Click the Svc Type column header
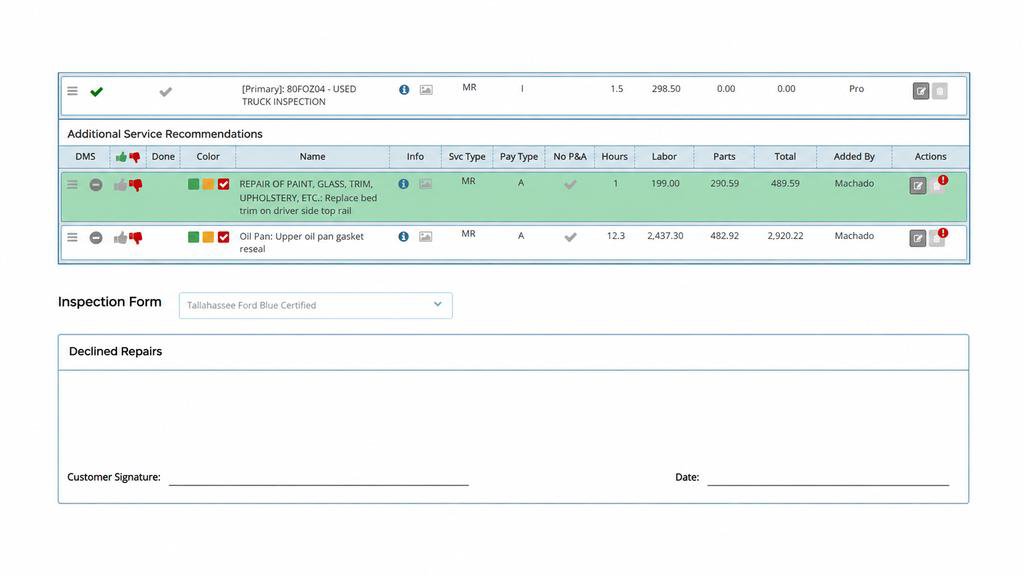 [x=467, y=157]
